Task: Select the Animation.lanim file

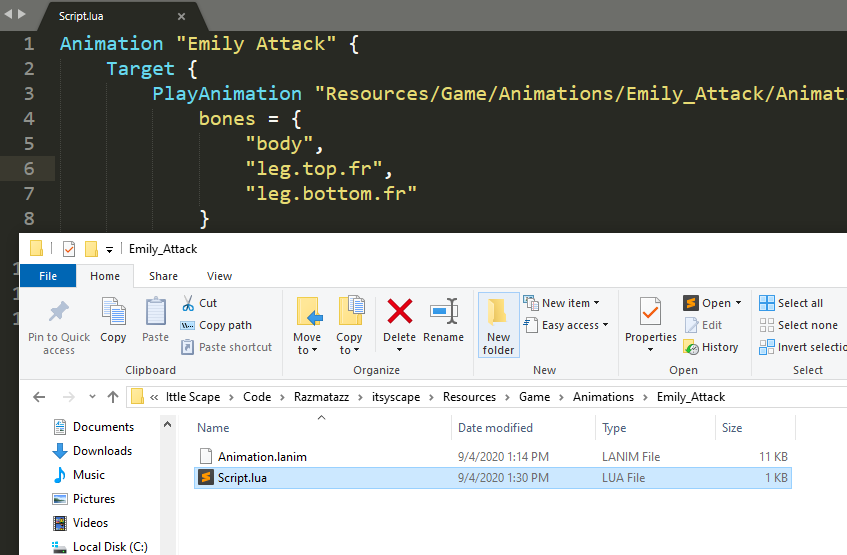Action: 262,457
